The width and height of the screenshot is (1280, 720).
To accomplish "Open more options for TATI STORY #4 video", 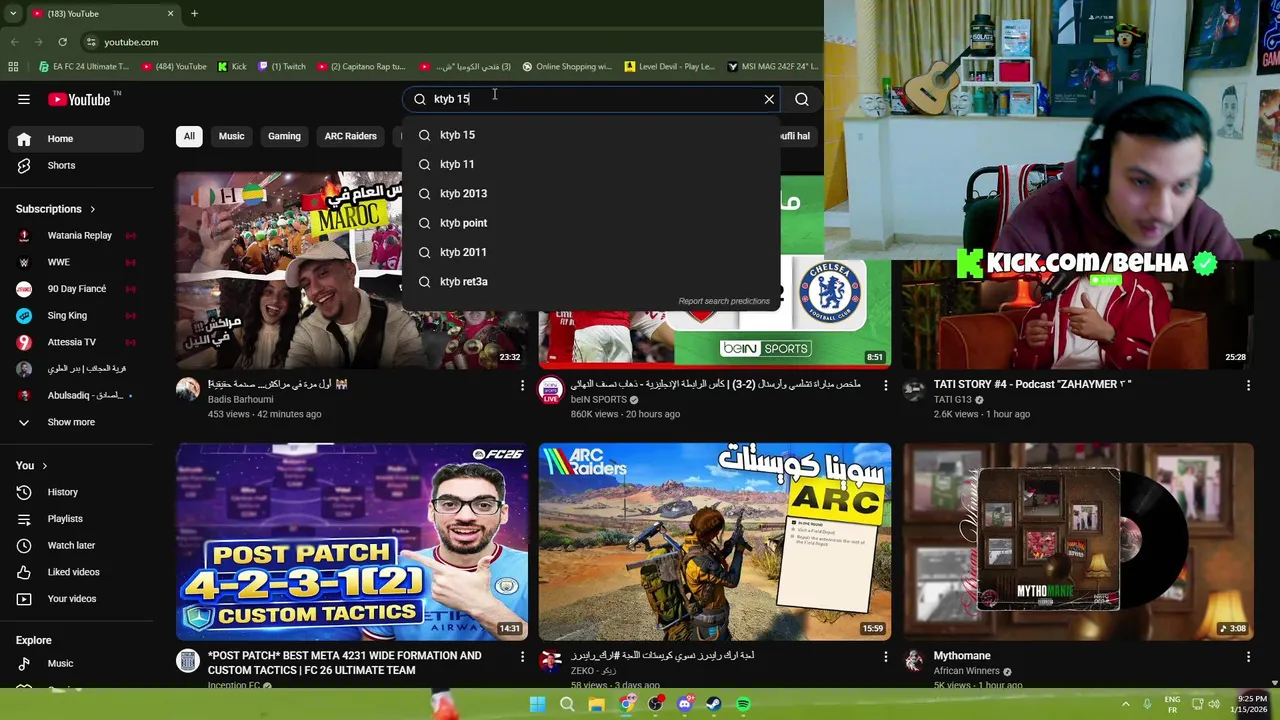I will click(x=1248, y=385).
